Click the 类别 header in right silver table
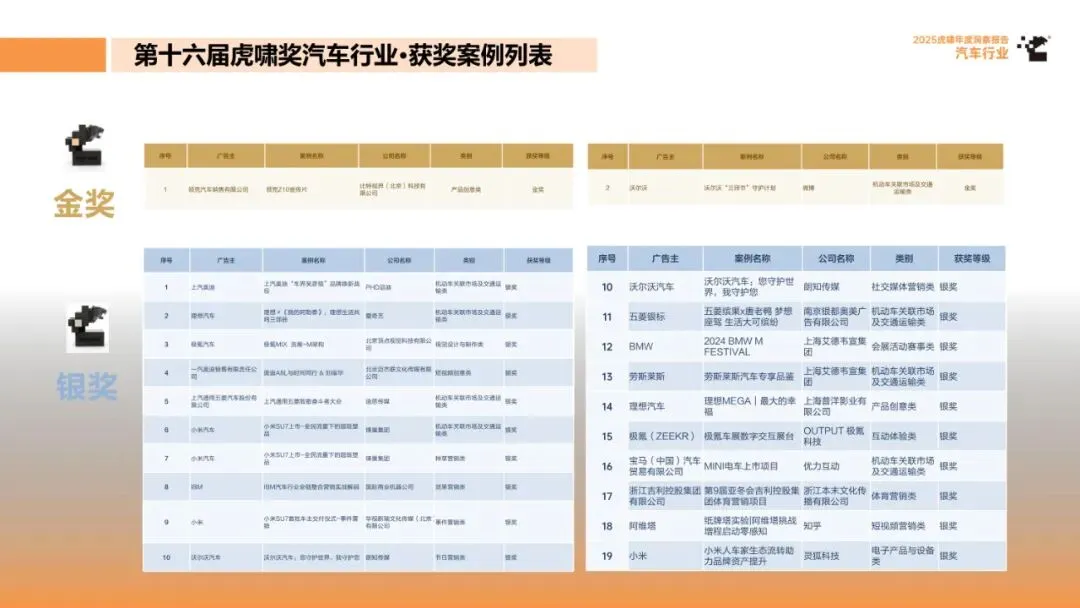The width and height of the screenshot is (1080, 608). coord(904,259)
